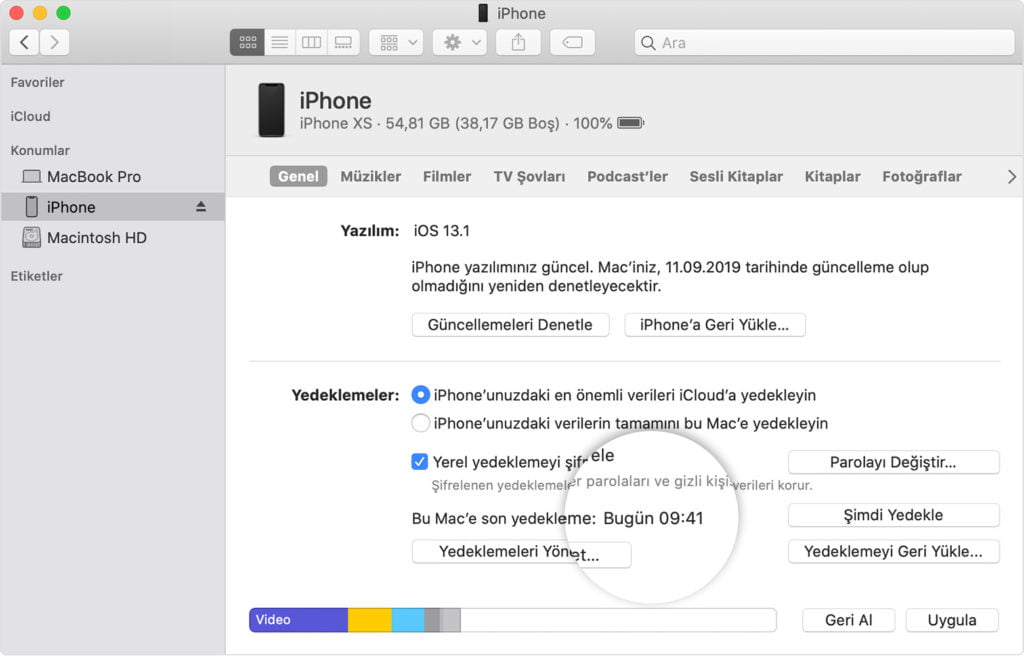Open the TV Şovları tab

click(529, 176)
